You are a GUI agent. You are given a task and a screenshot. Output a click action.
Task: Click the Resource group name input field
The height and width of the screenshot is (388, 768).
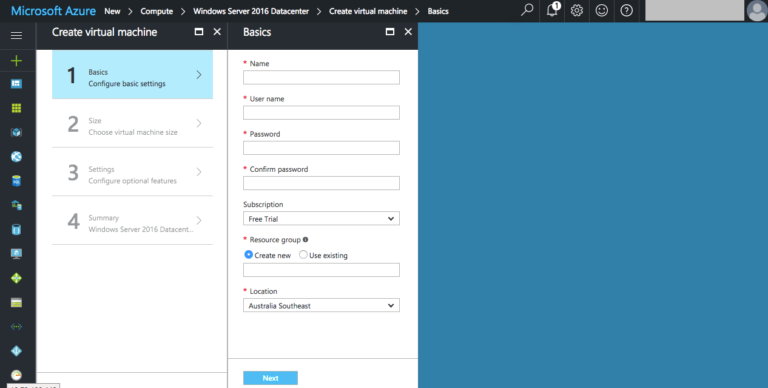point(321,270)
